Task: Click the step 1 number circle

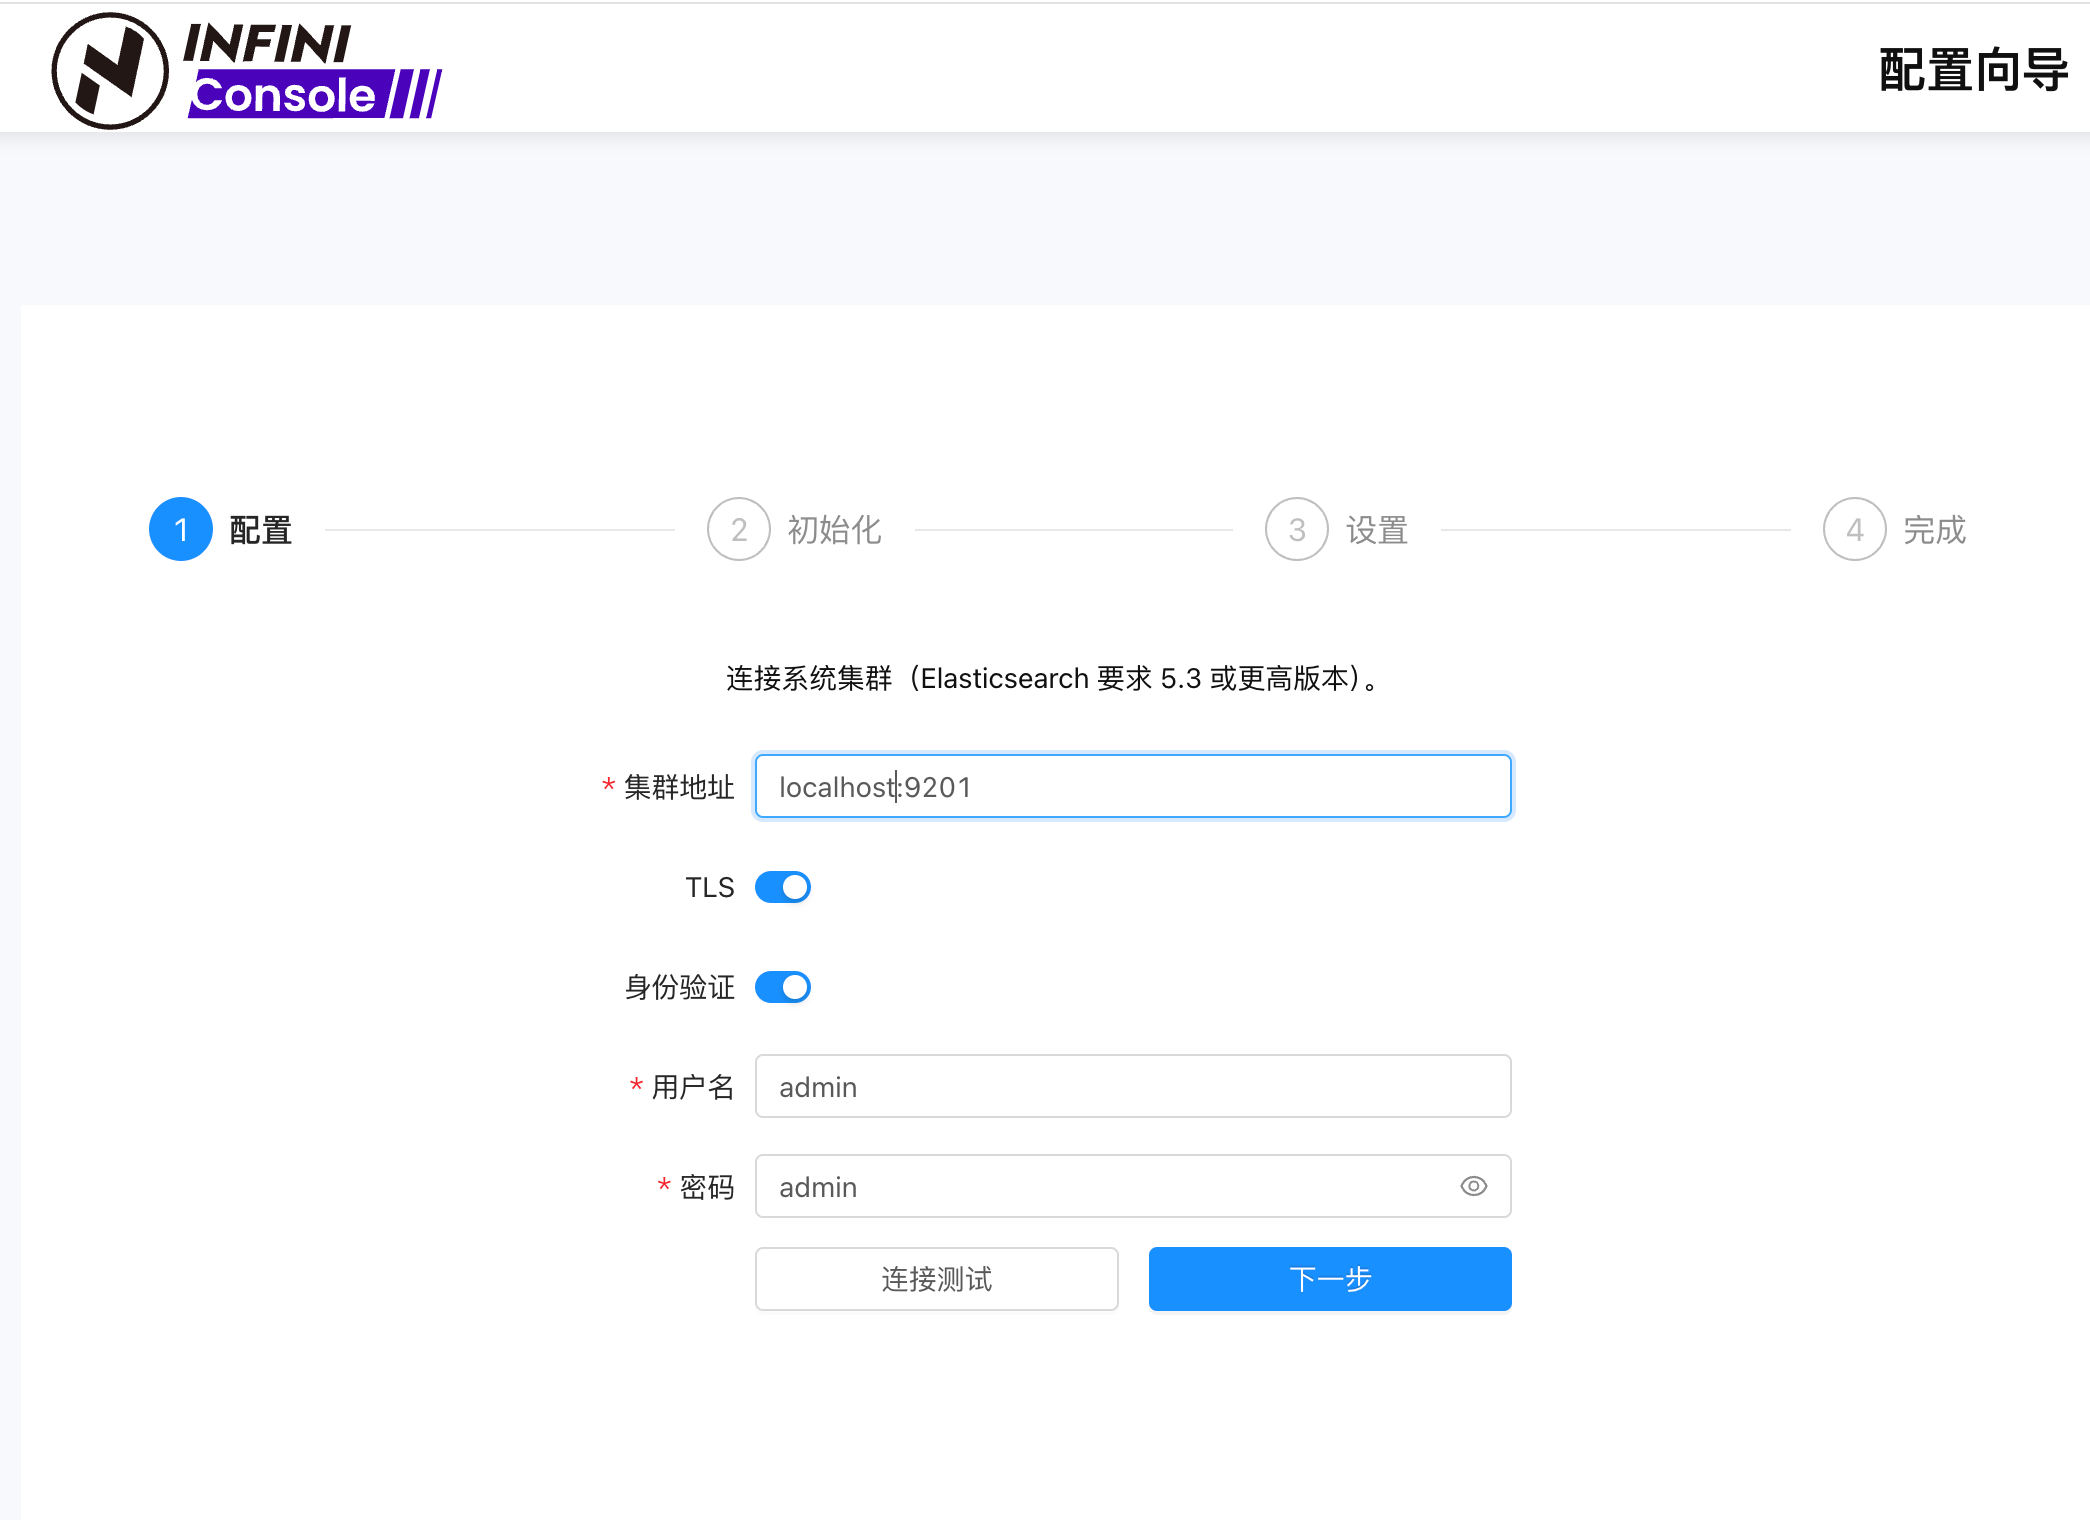Action: pyautogui.click(x=181, y=529)
